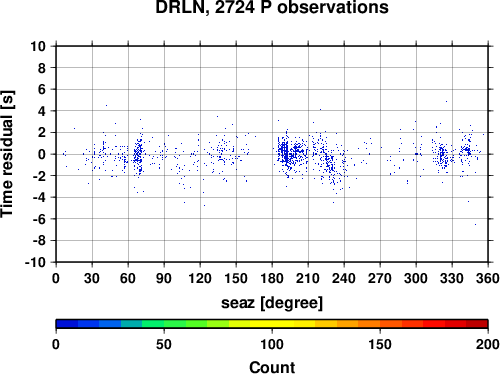Click the x-axis tick label 270
The image size is (500, 374).
click(x=380, y=278)
